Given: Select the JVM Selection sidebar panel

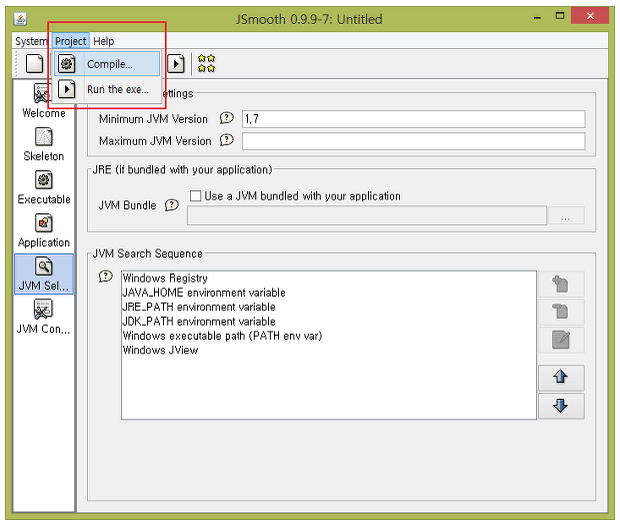Looking at the screenshot, I should pos(43,274).
